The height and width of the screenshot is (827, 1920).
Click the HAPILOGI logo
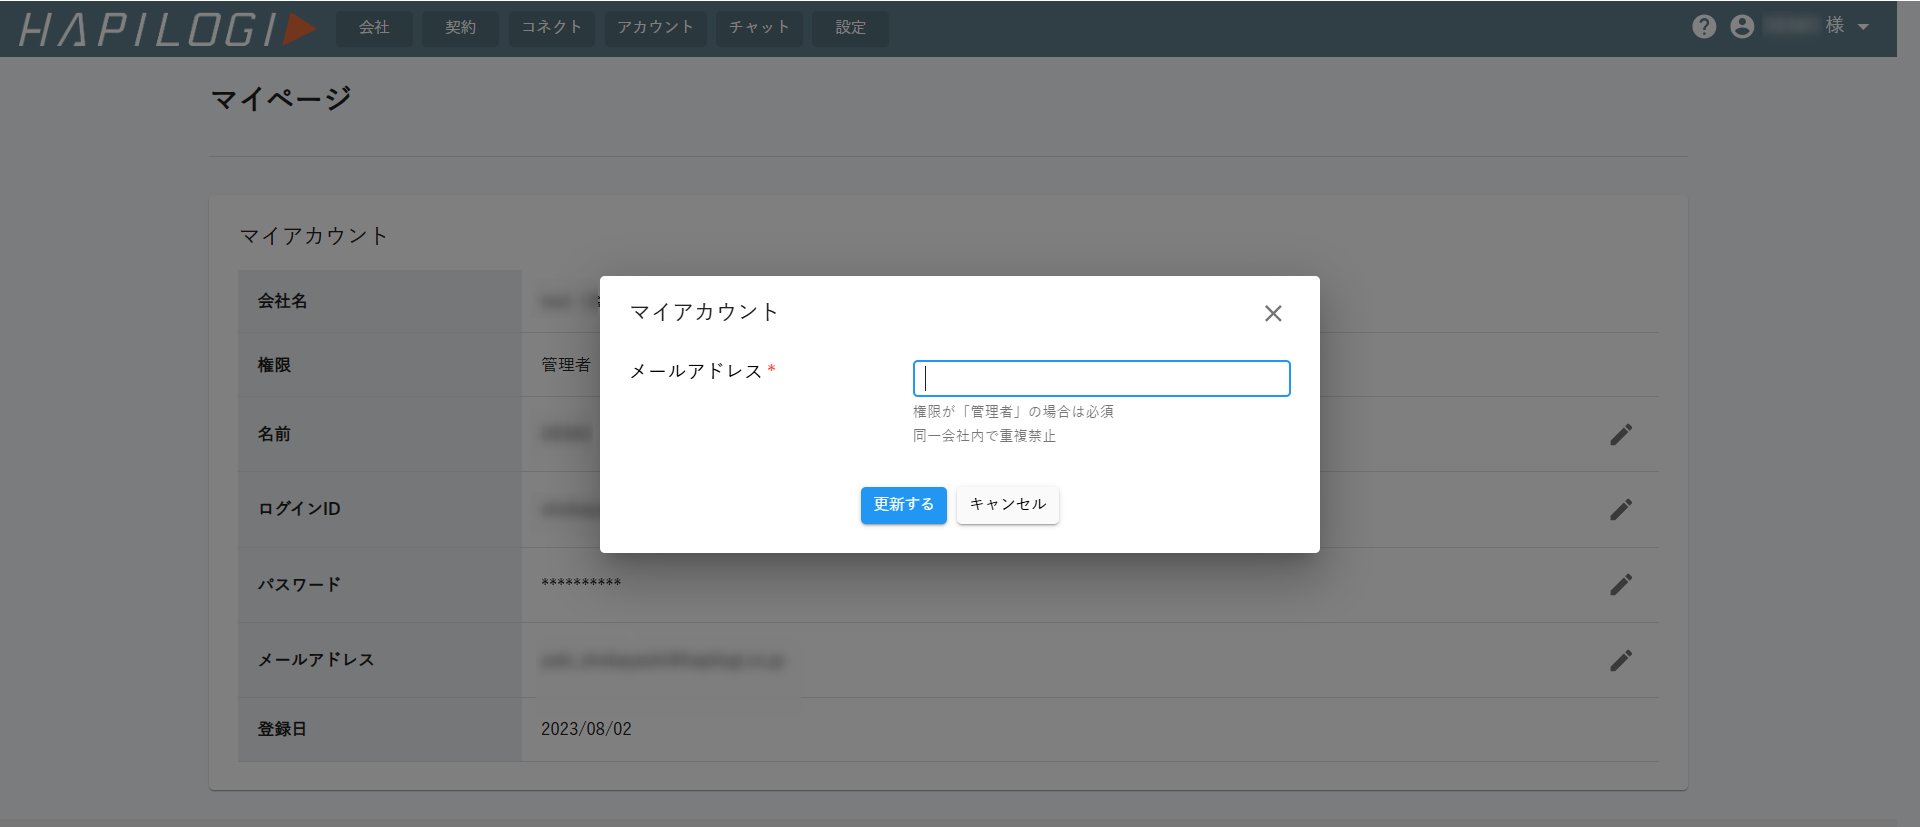167,29
